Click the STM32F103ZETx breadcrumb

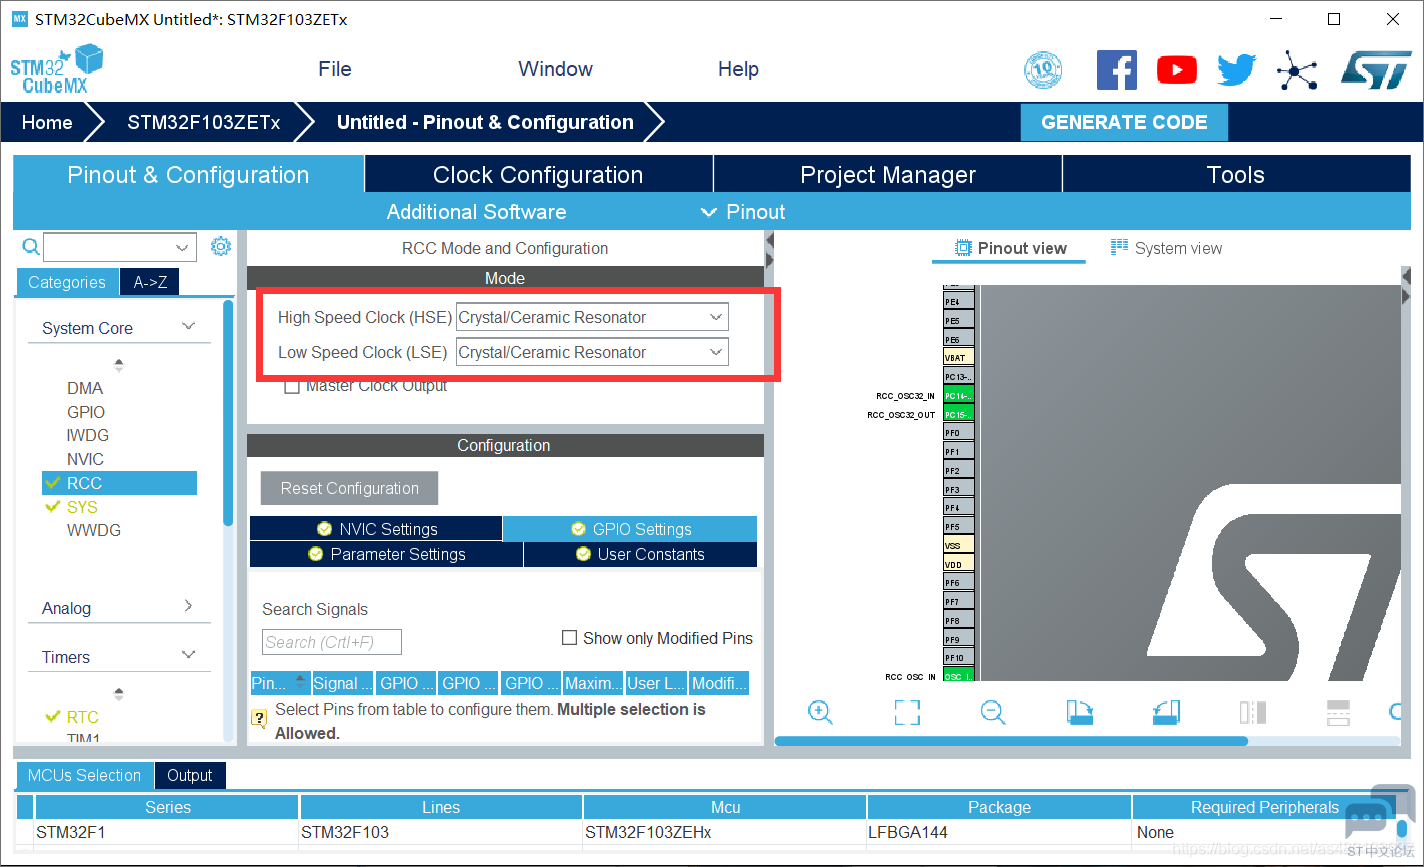click(204, 122)
